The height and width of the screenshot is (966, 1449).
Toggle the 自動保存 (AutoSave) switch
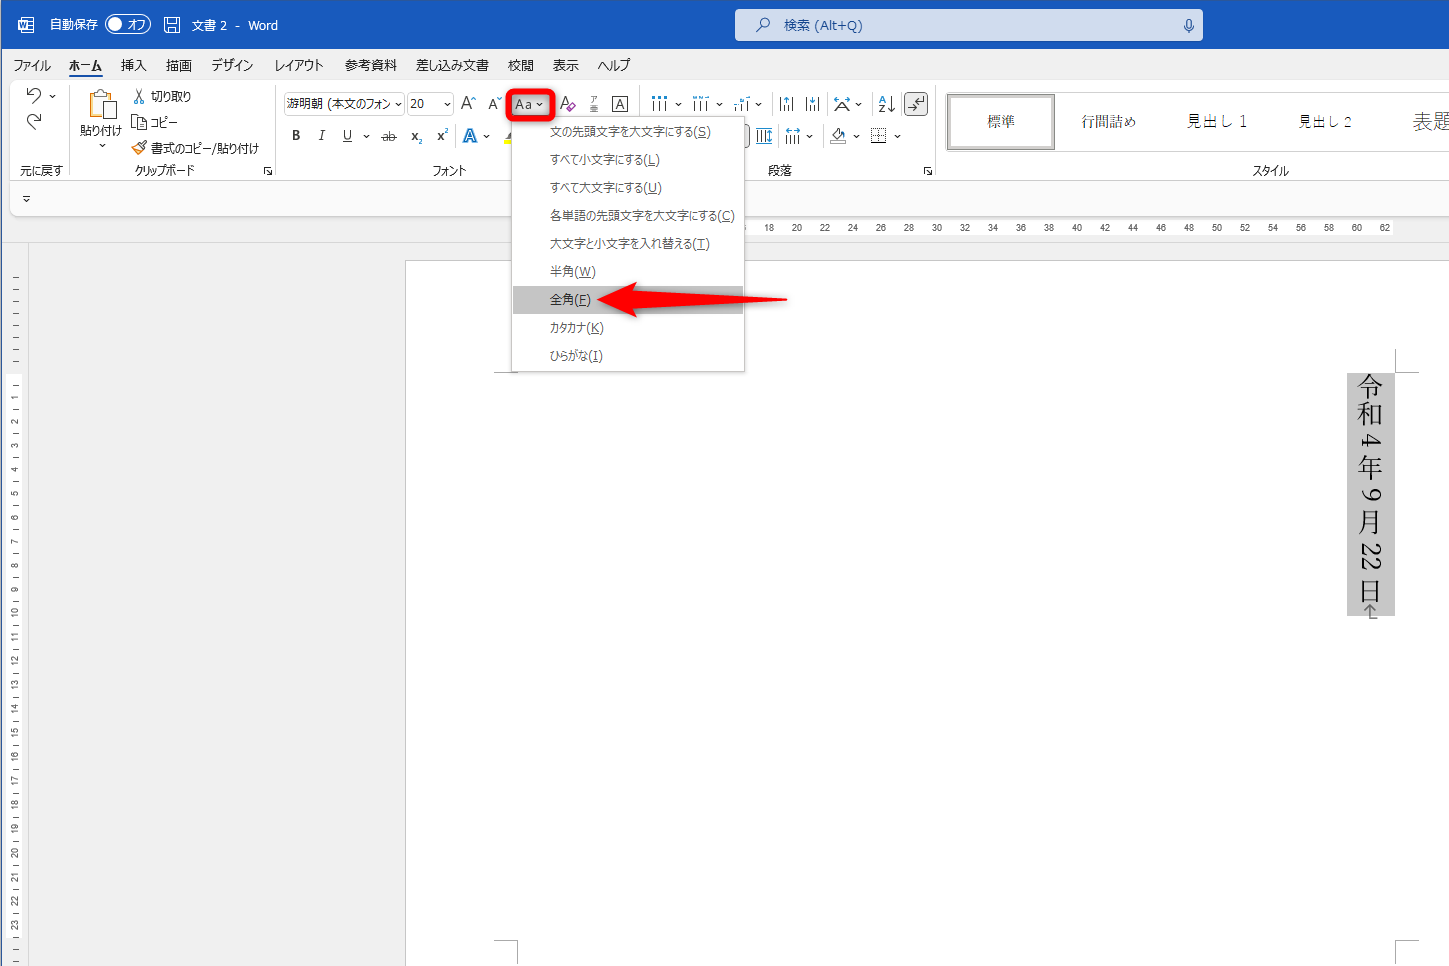point(128,24)
